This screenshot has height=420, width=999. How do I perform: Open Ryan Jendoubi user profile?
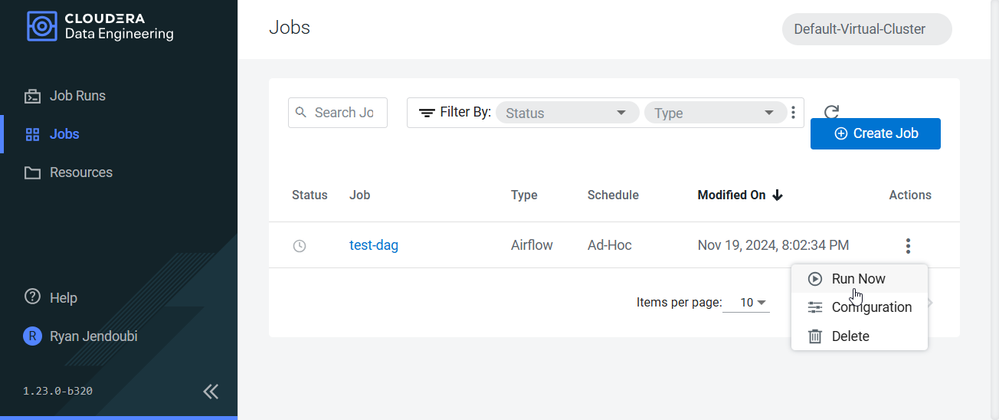tap(80, 336)
